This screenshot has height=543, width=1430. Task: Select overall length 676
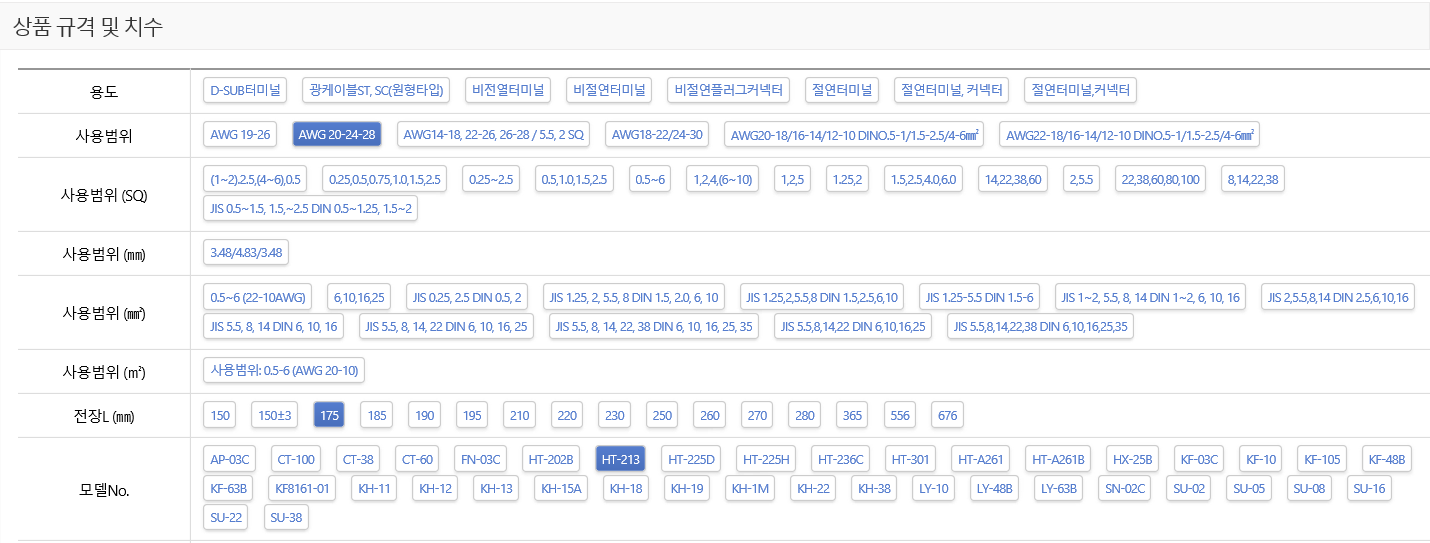(948, 414)
